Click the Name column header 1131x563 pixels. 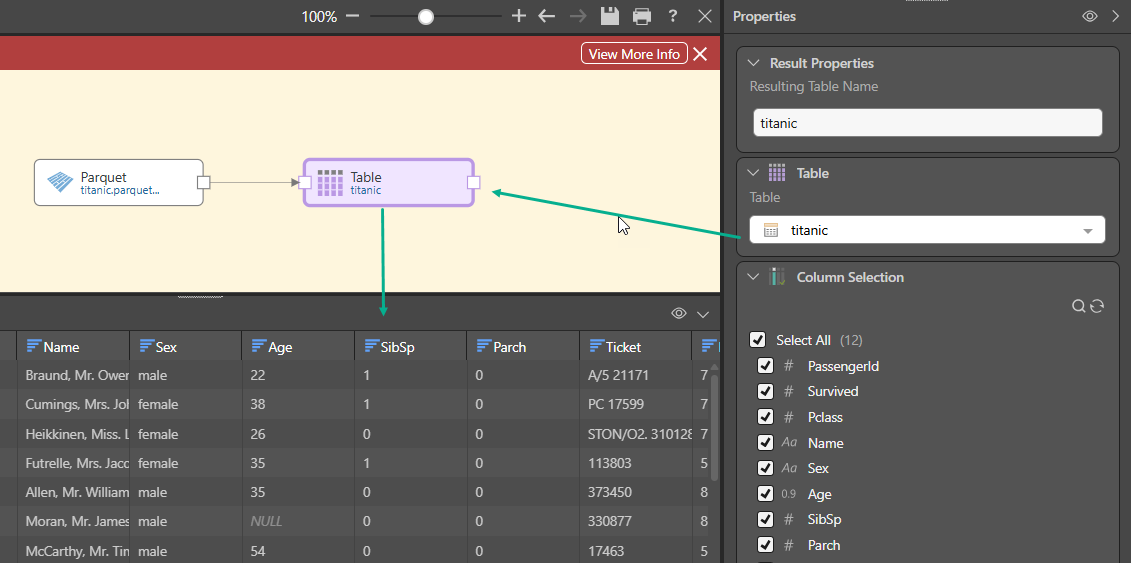click(73, 347)
